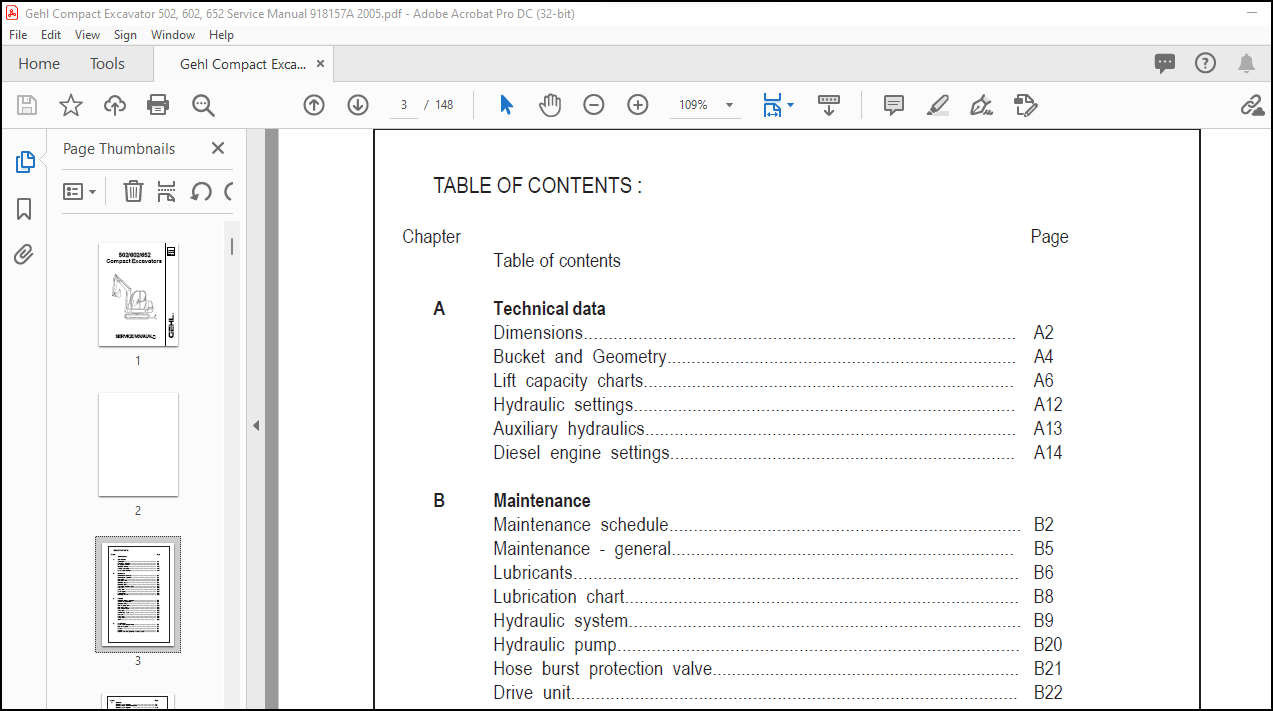Close the Gehl Compact Excavator document tab

point(320,64)
